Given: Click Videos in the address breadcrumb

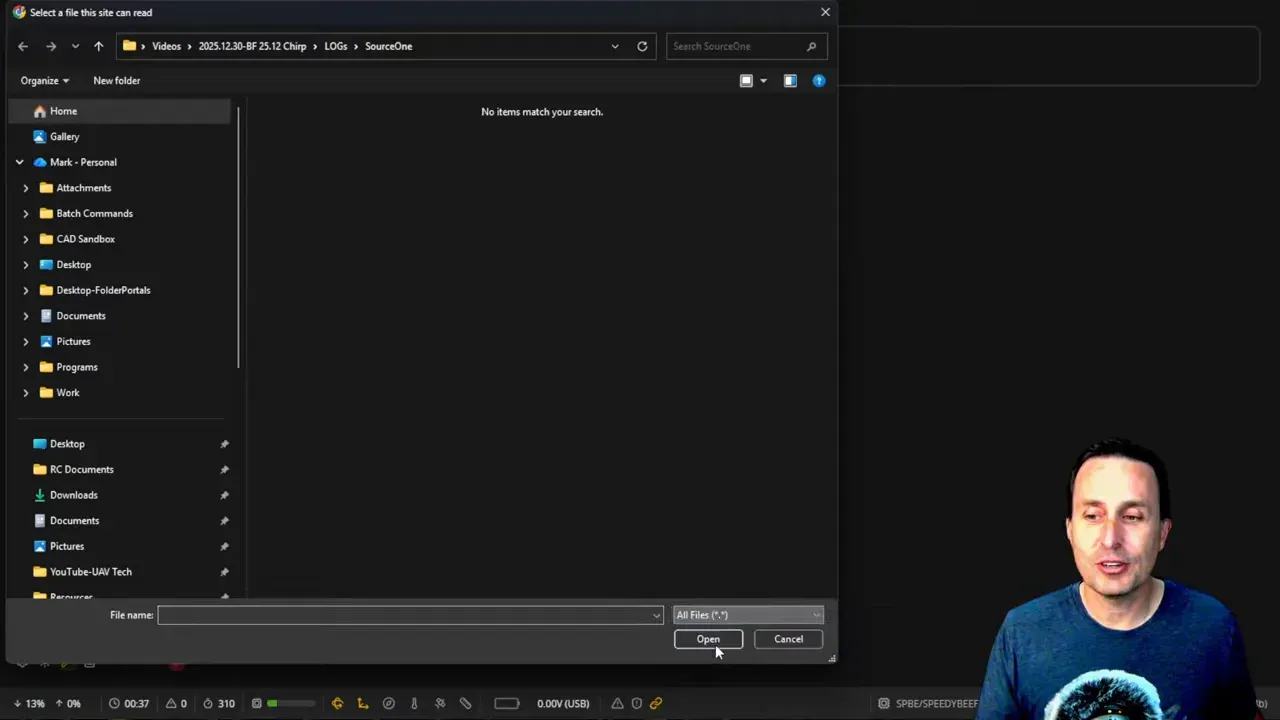Looking at the screenshot, I should point(166,46).
